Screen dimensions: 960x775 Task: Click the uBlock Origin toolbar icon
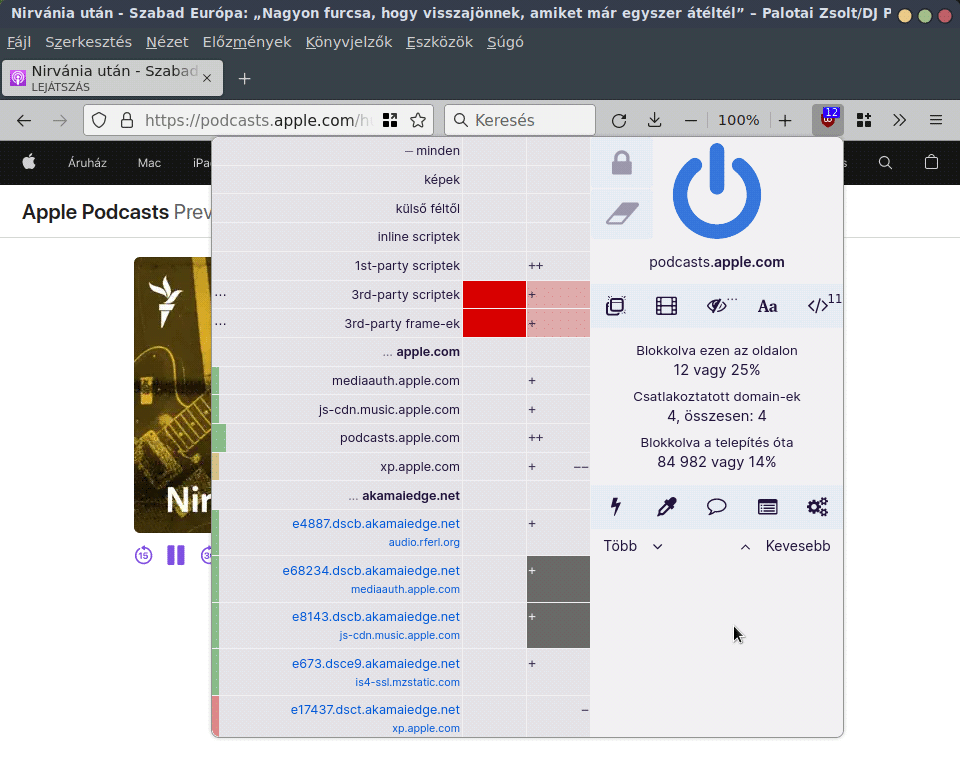(828, 120)
